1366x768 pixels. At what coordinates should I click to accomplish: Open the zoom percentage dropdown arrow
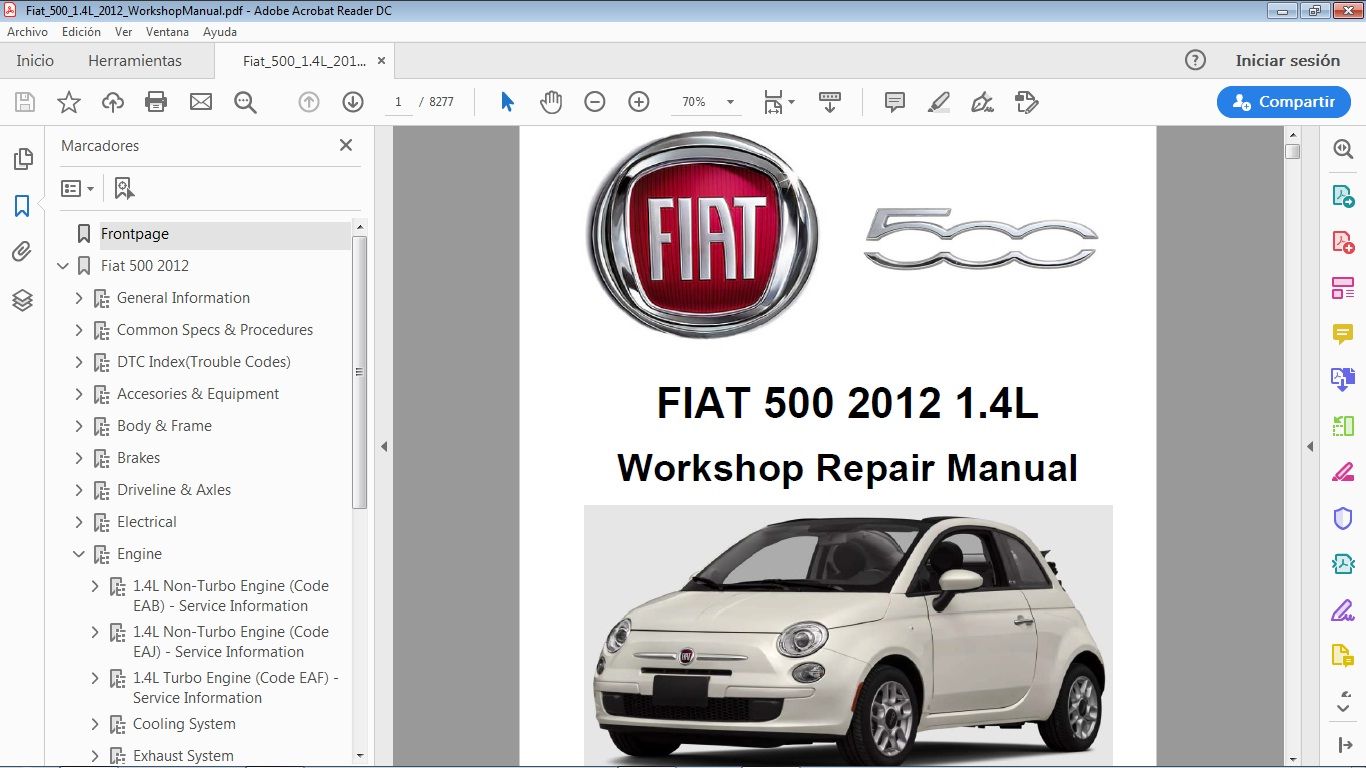(x=730, y=102)
